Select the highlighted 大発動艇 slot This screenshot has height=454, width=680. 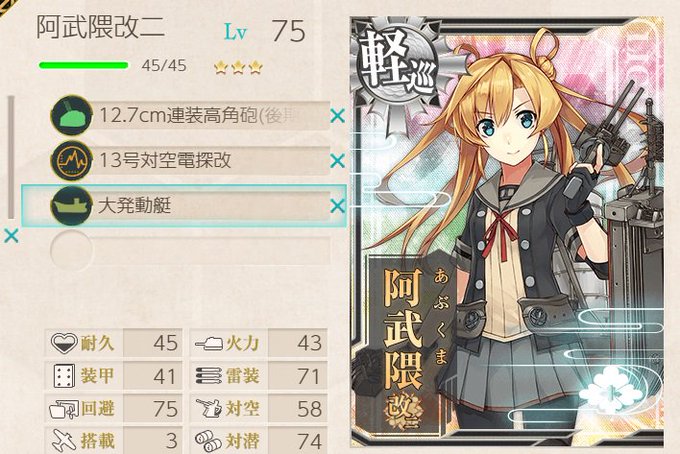(184, 206)
